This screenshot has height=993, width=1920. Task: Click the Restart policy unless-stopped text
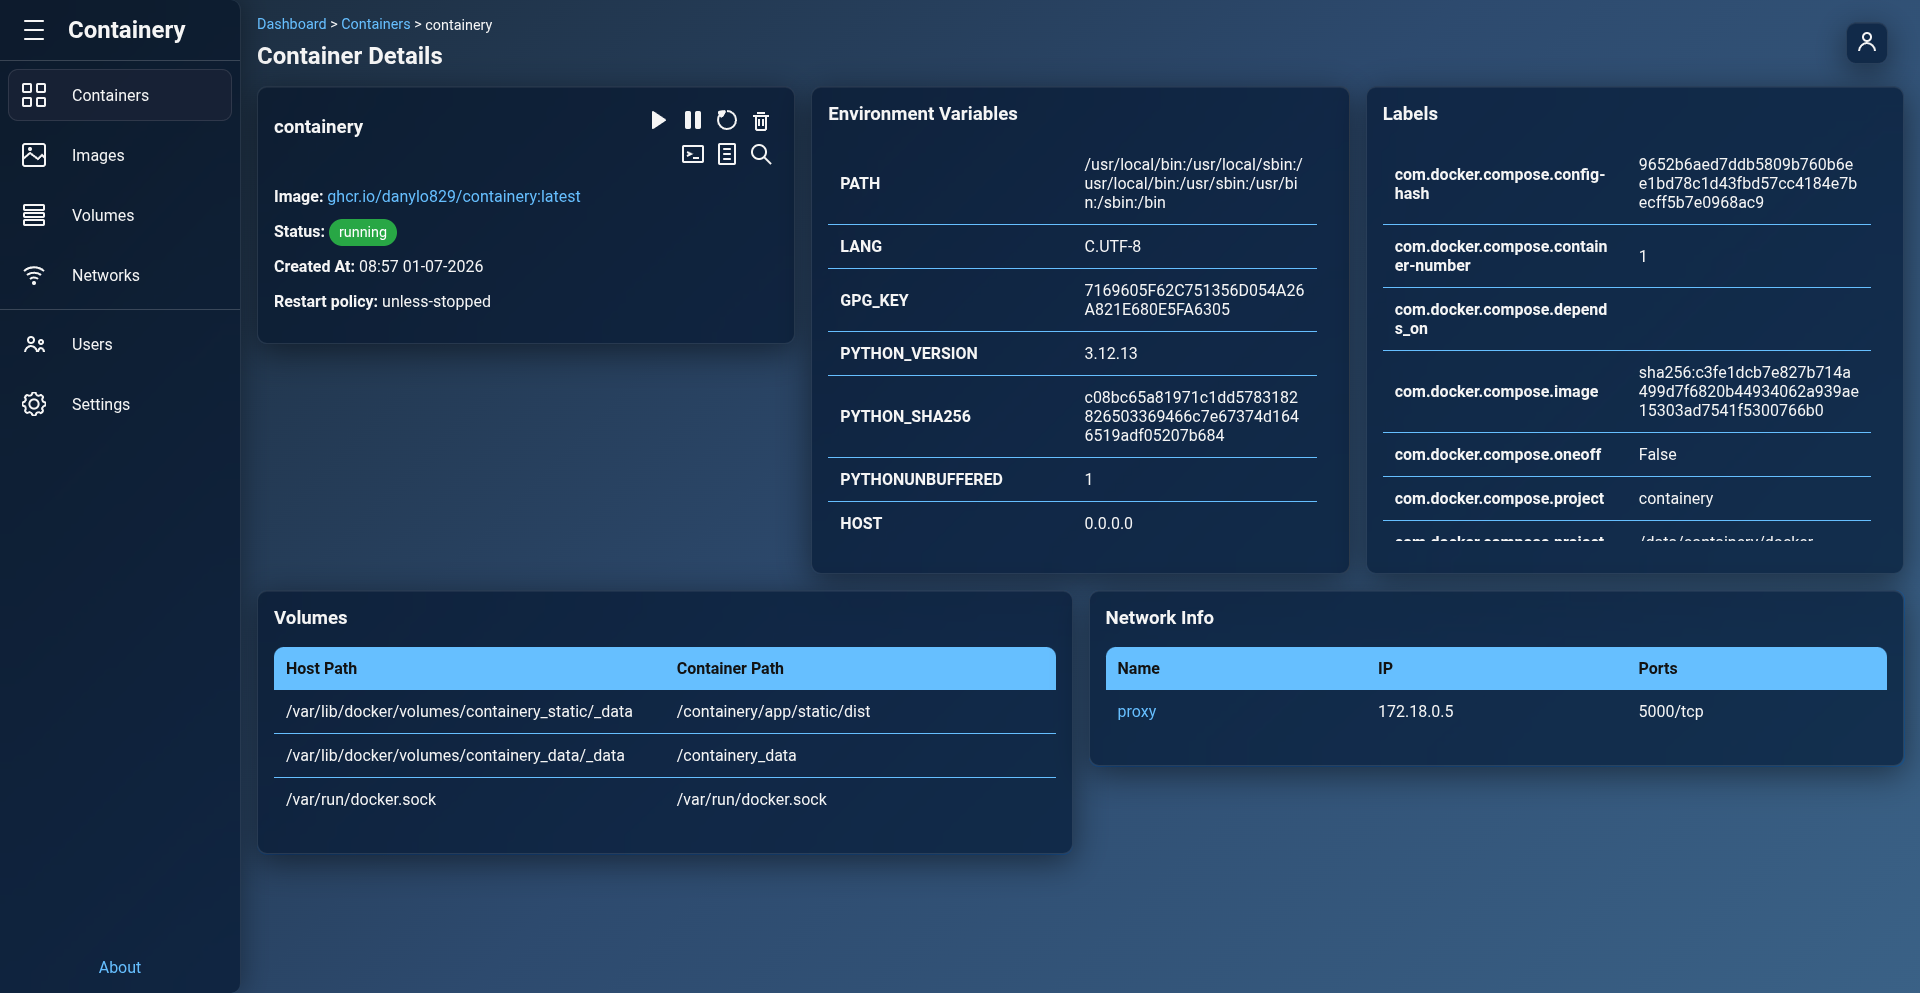pyautogui.click(x=382, y=301)
